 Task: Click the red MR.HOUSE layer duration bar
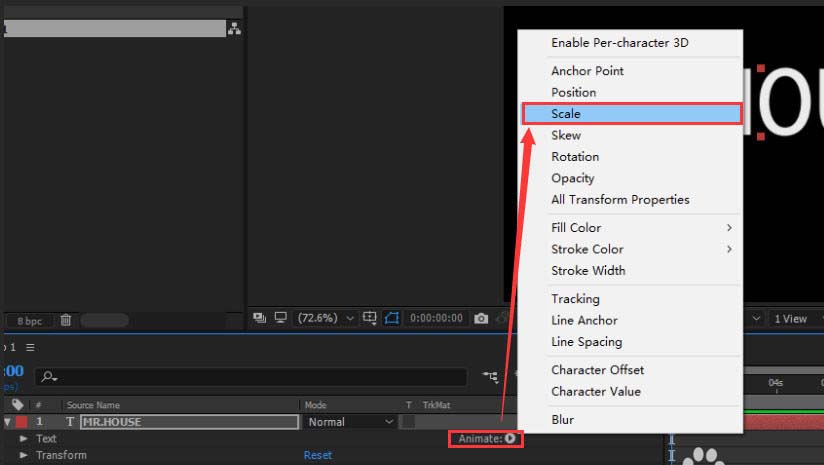point(783,422)
